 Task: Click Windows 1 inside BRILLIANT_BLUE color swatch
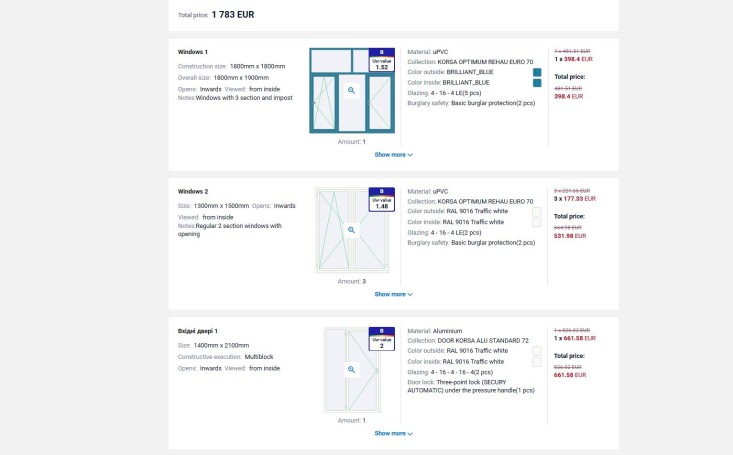pos(537,84)
